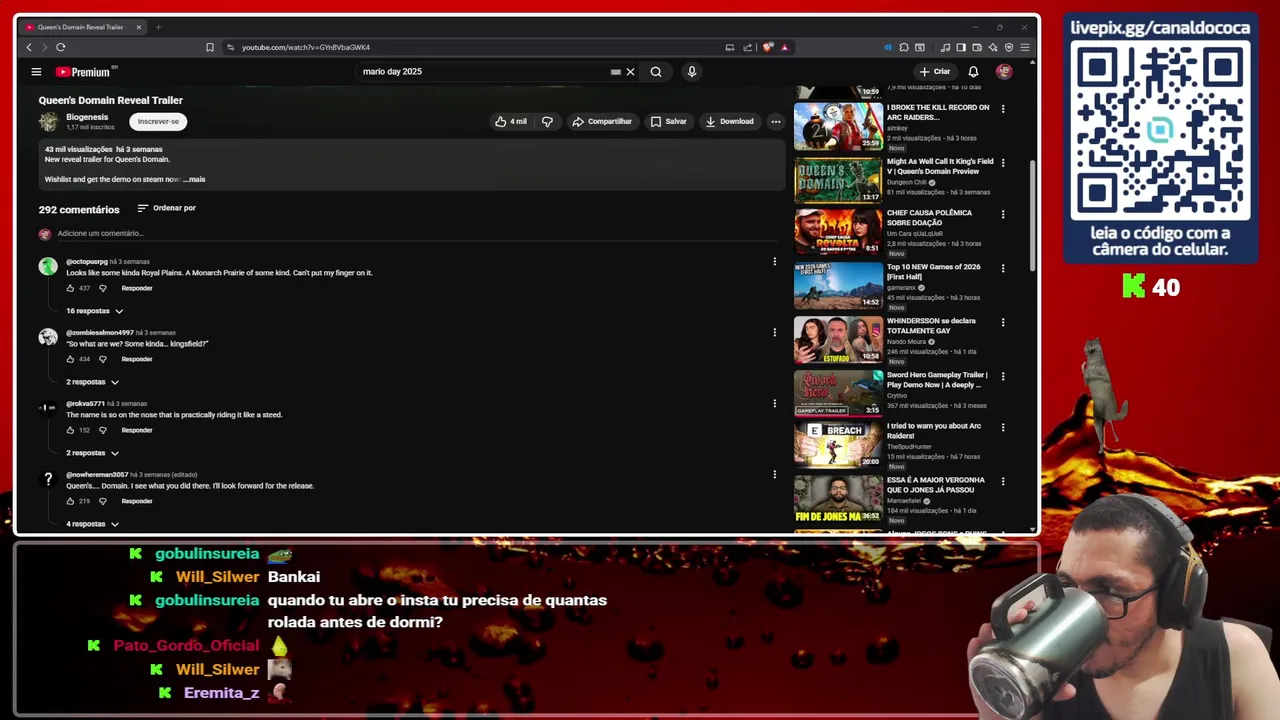Expand 2 respostas under @rokva5771
Screen dimensions: 1280x720
92,453
